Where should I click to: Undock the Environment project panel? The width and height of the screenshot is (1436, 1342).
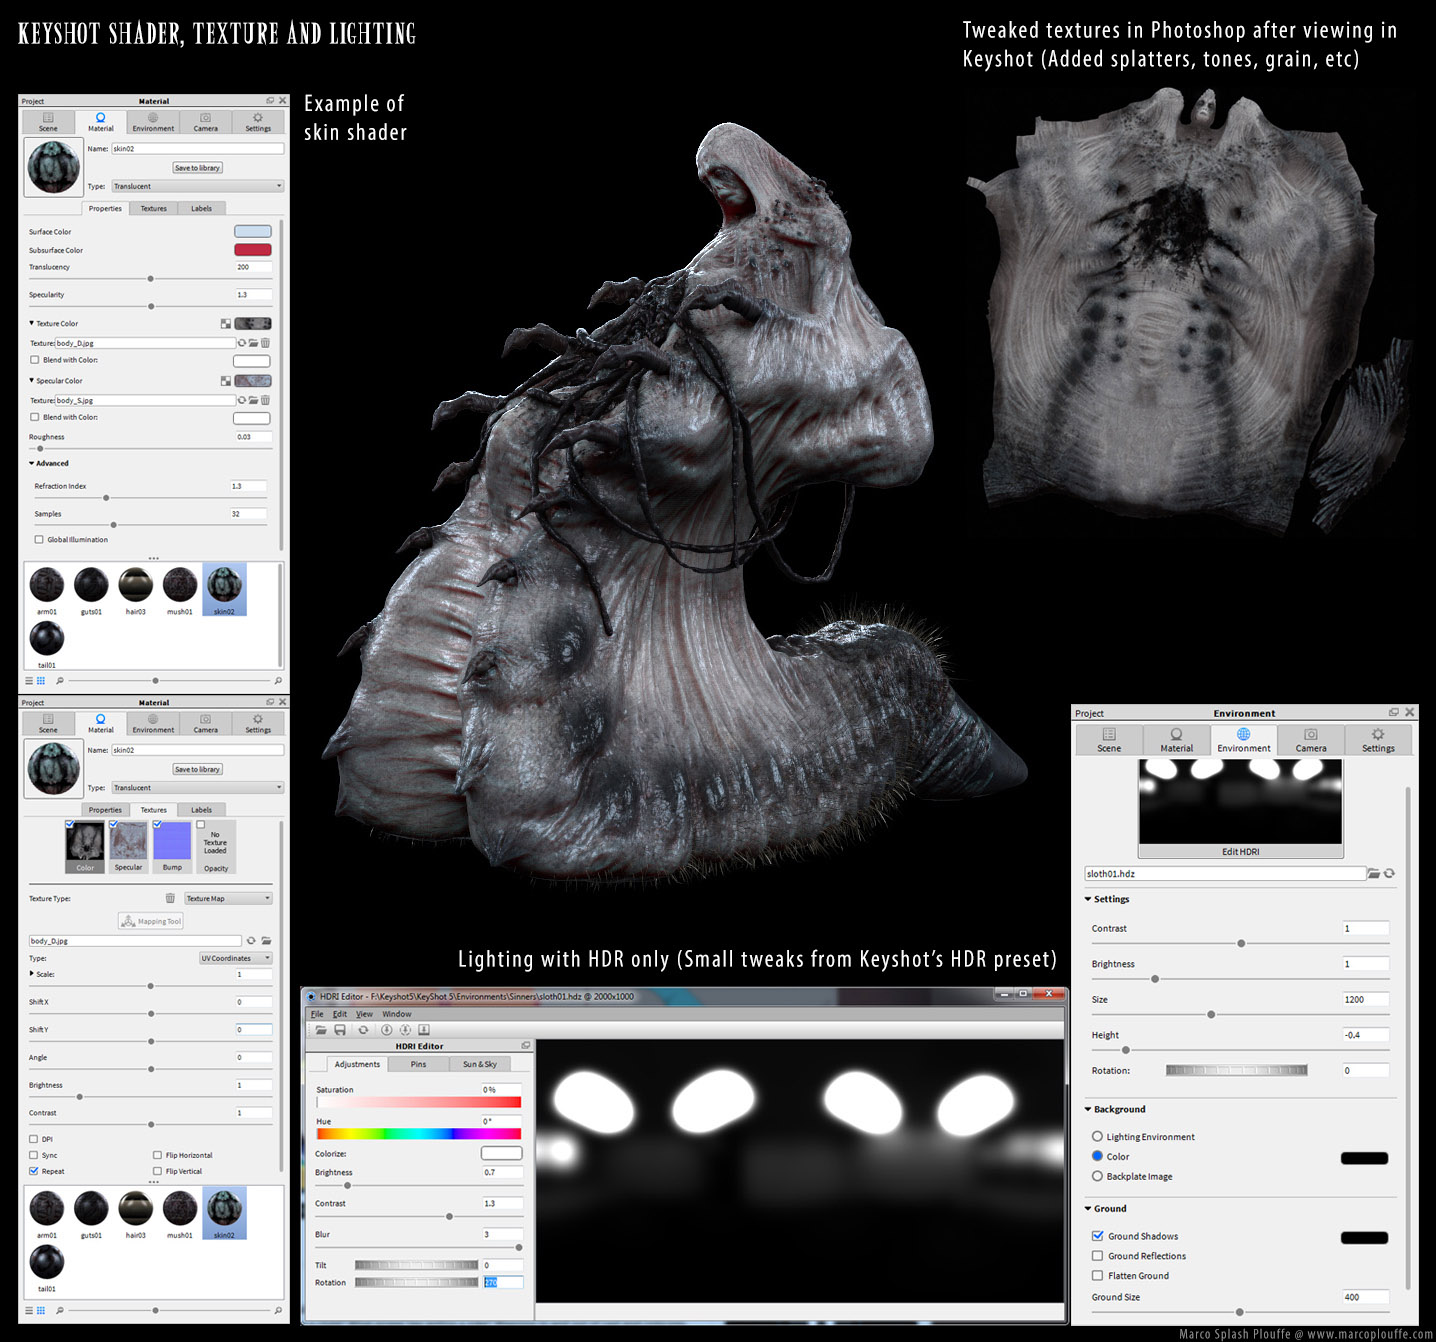[1394, 713]
